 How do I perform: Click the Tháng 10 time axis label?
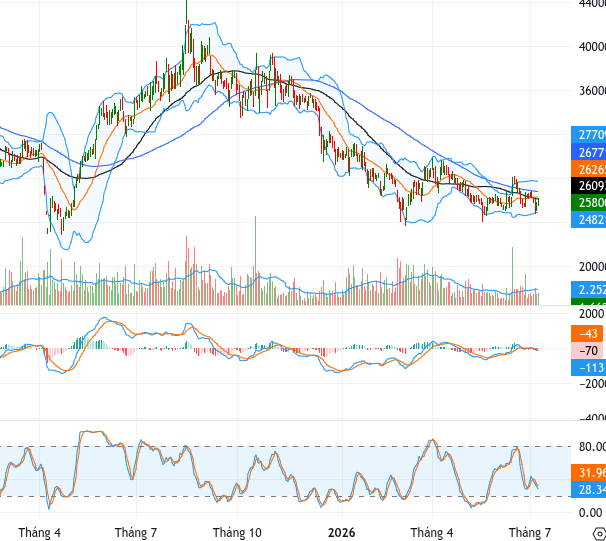pyautogui.click(x=237, y=533)
